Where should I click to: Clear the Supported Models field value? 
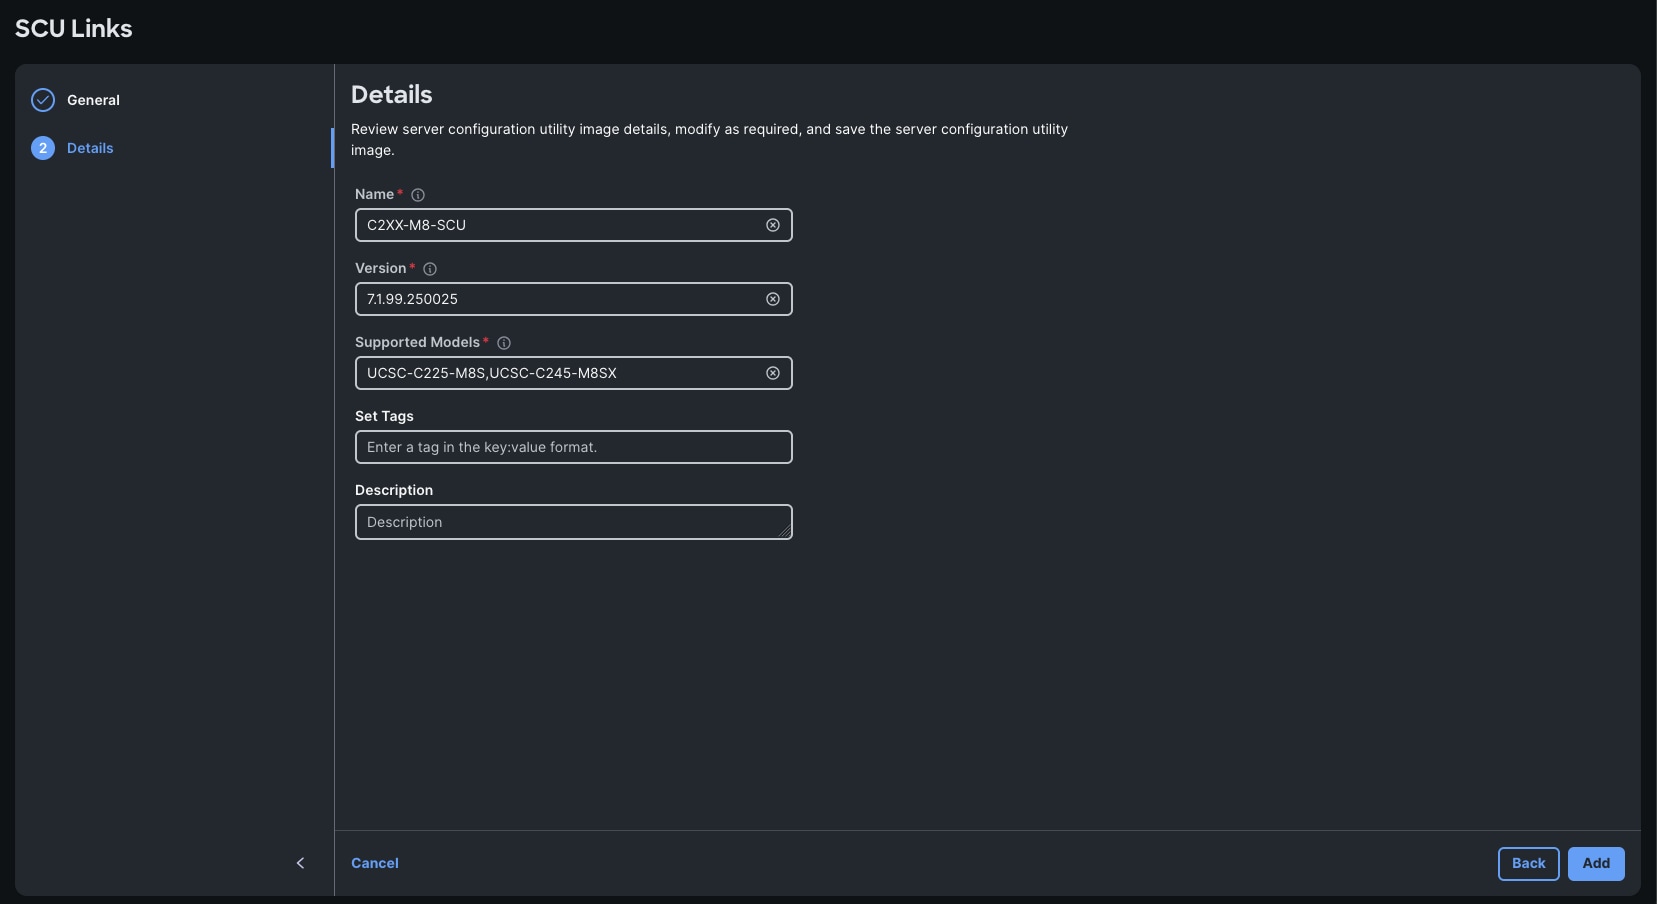pyautogui.click(x=773, y=373)
